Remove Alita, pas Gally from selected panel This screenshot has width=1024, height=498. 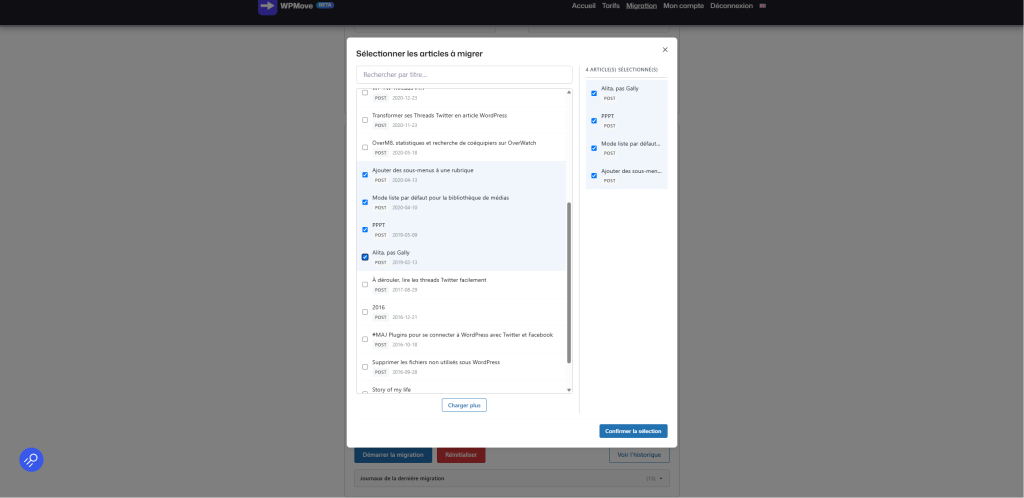tap(594, 93)
